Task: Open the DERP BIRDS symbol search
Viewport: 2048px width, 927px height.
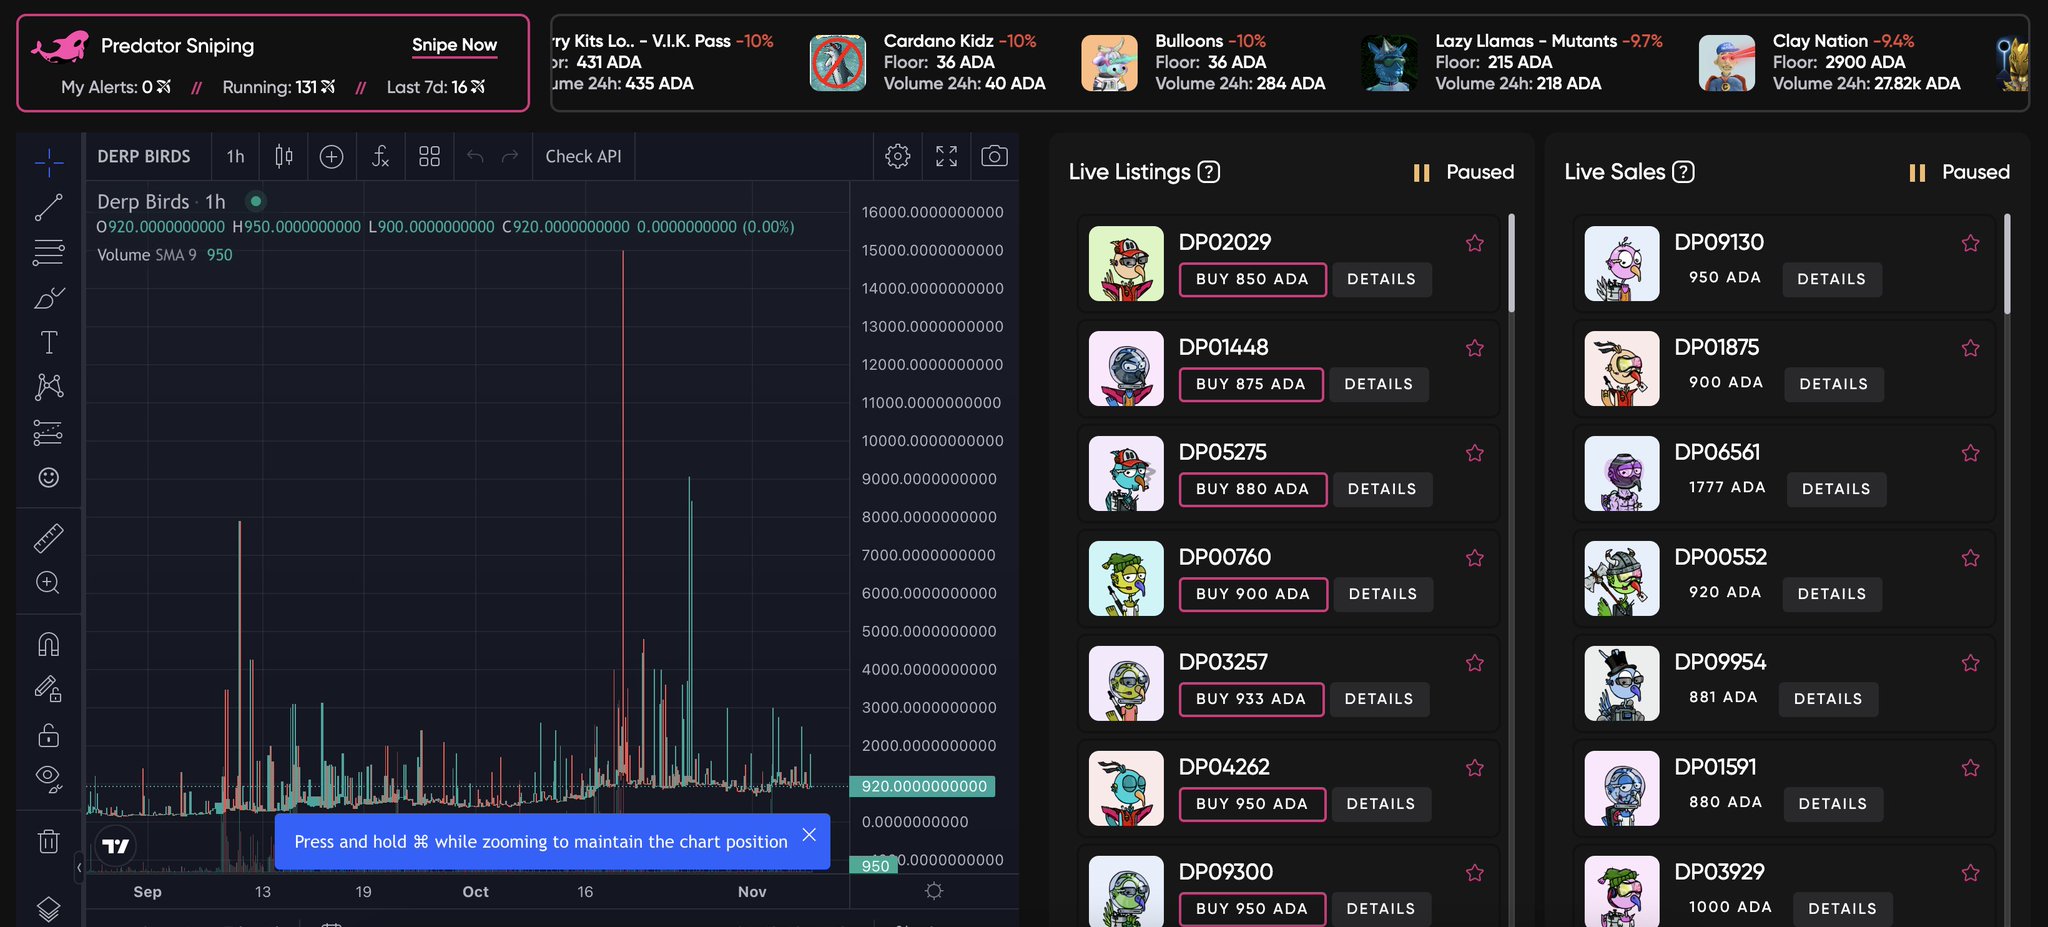Action: (x=144, y=156)
